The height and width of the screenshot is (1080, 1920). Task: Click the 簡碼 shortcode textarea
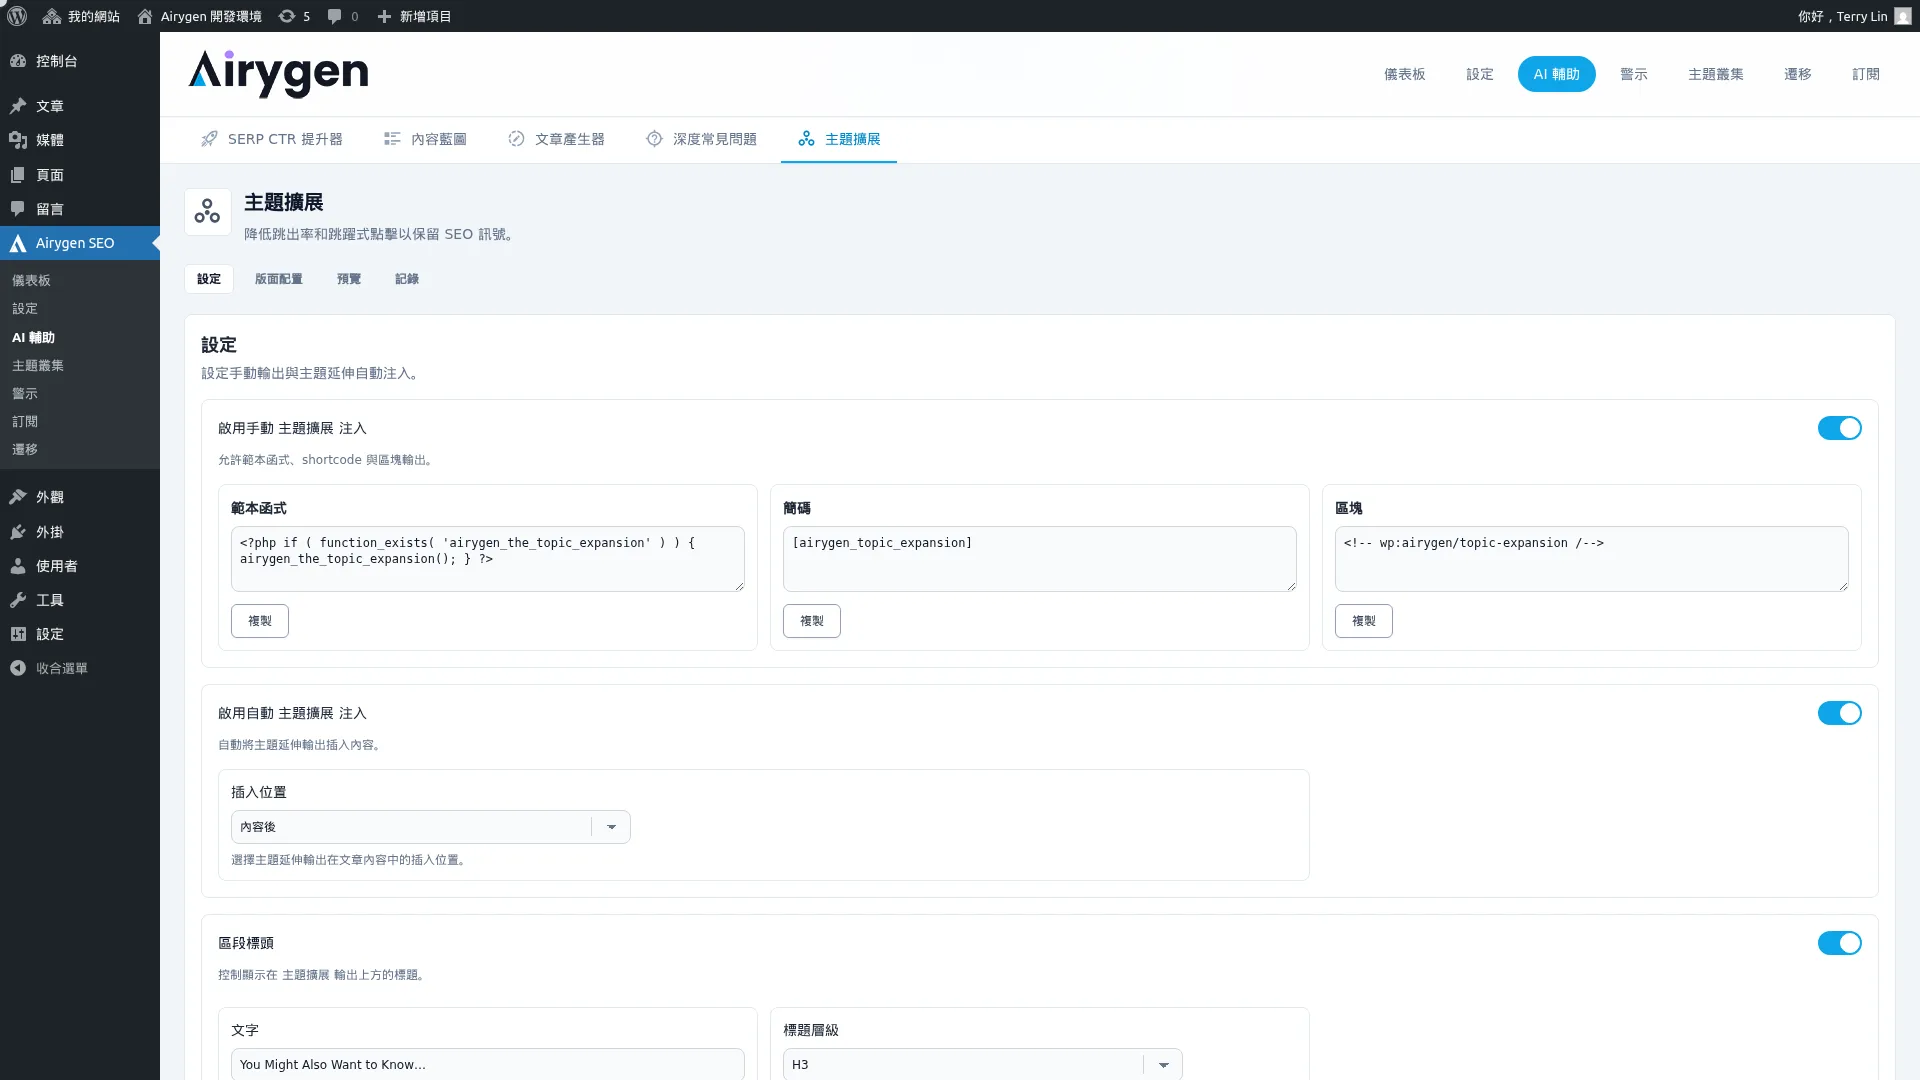(x=1040, y=559)
